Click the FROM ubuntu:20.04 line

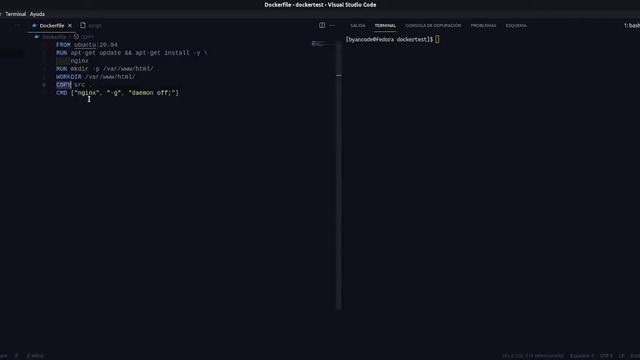87,45
